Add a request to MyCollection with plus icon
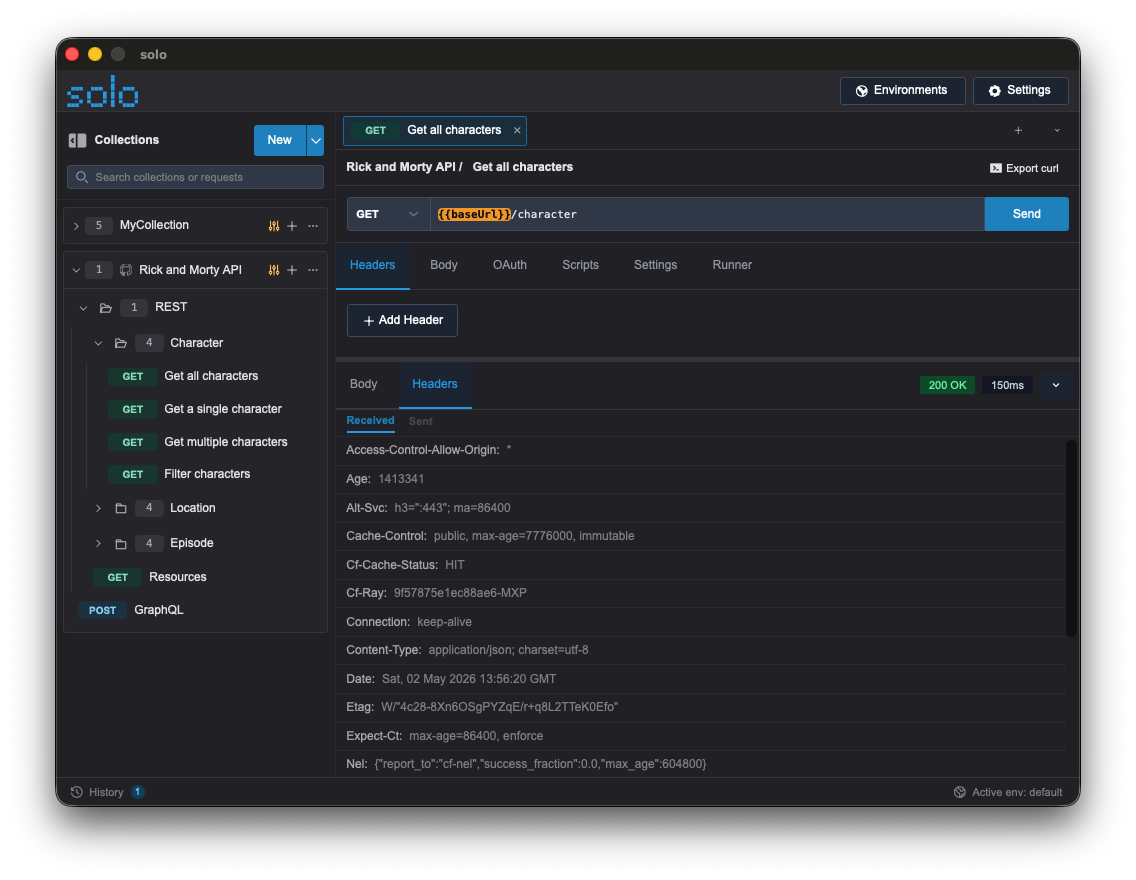 point(292,226)
